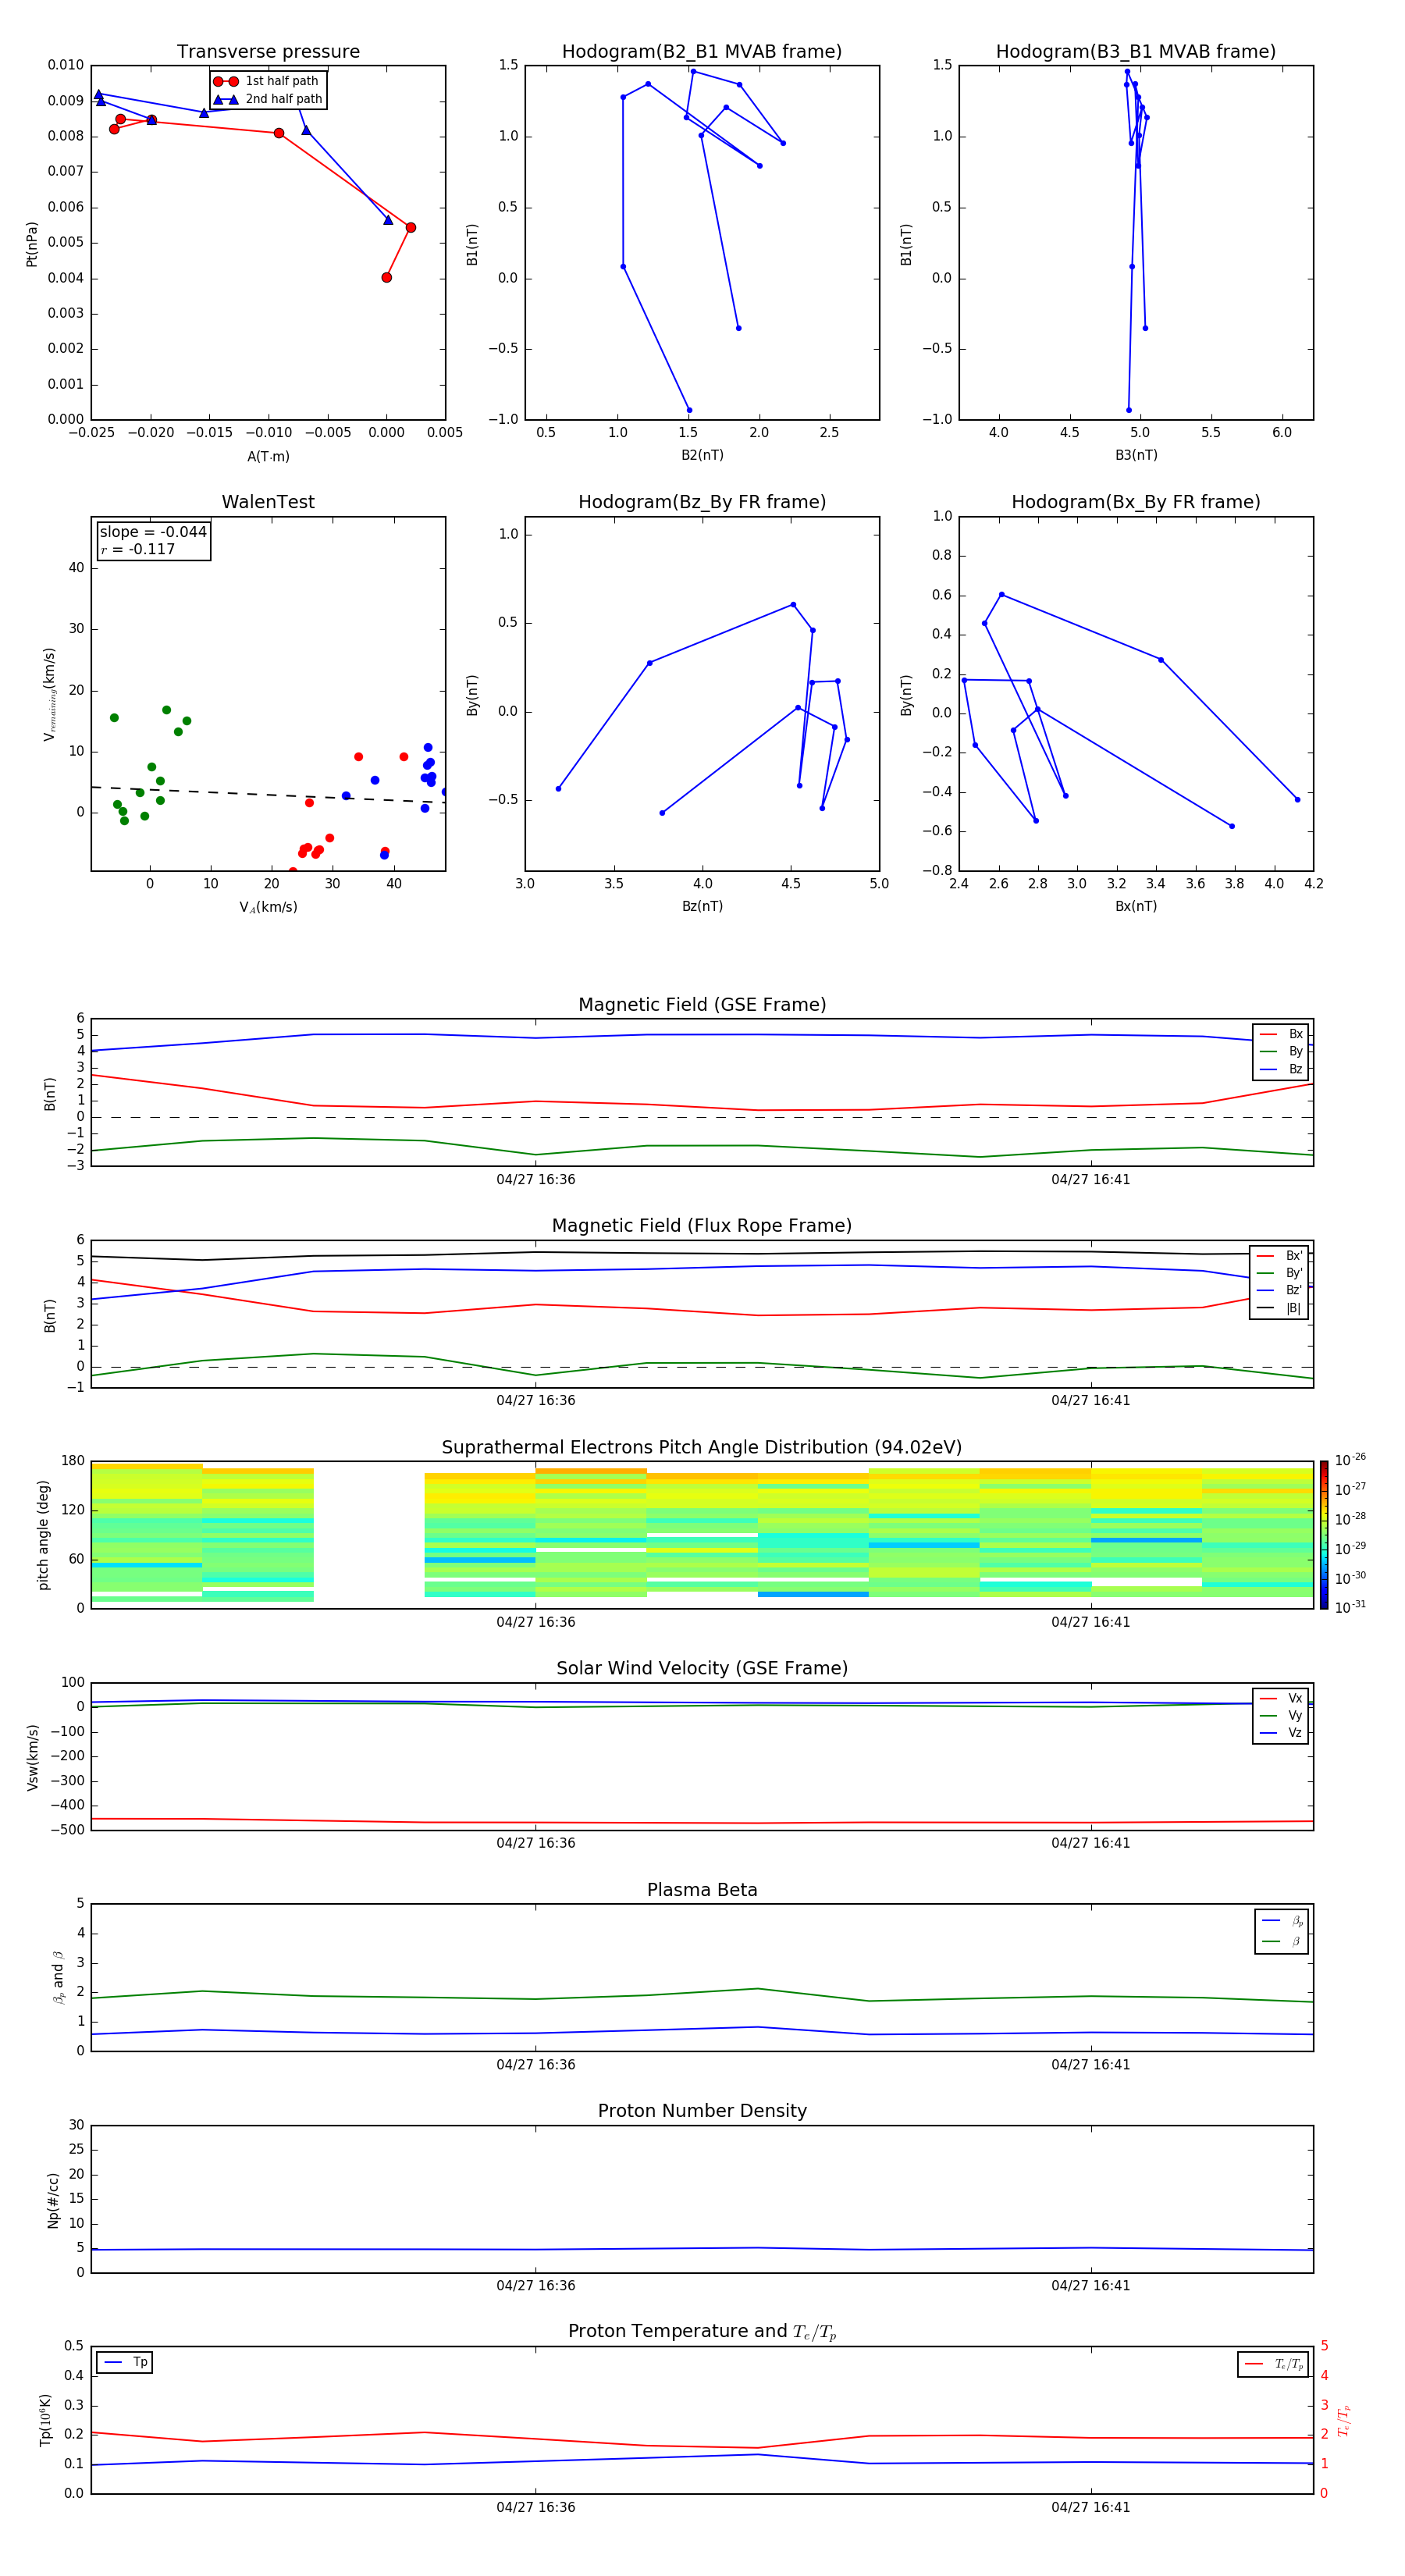Click the β legend entry below βp
This screenshot has height=2576, width=1405.
(x=1282, y=1941)
